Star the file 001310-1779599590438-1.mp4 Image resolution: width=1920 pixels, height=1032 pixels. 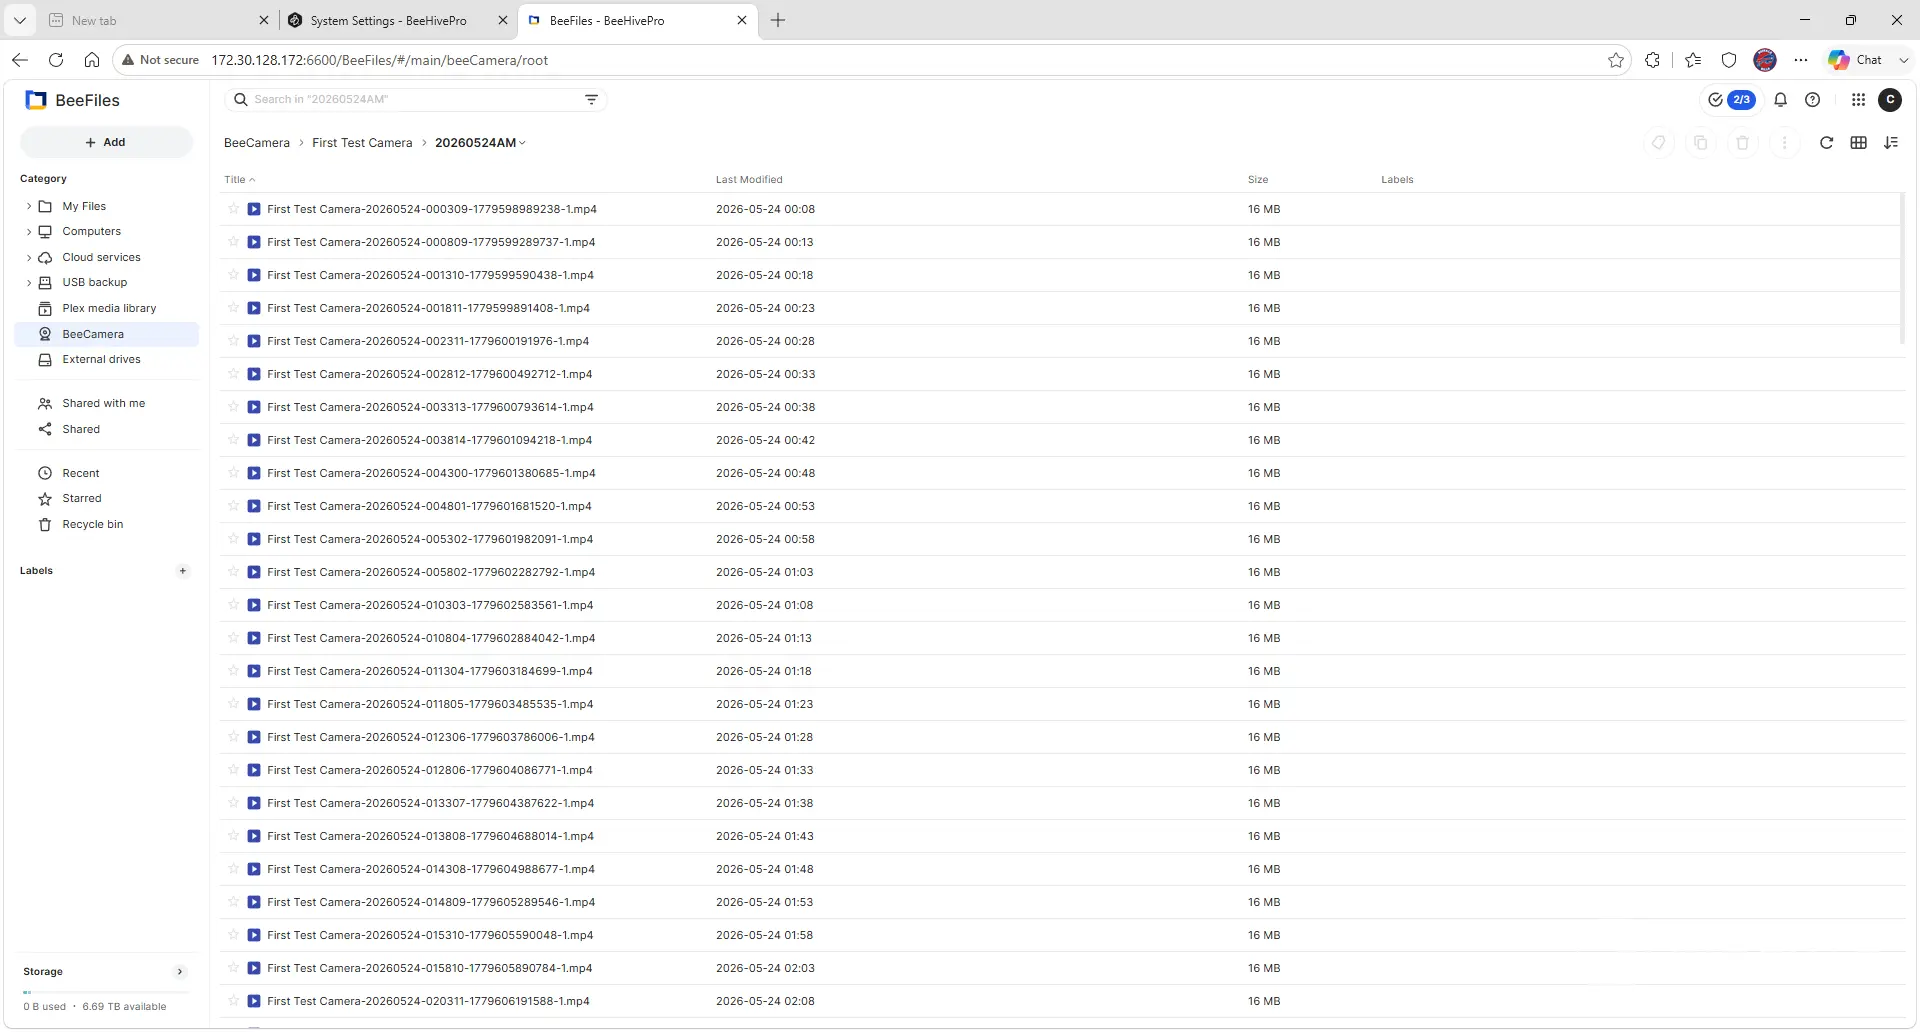coord(233,275)
